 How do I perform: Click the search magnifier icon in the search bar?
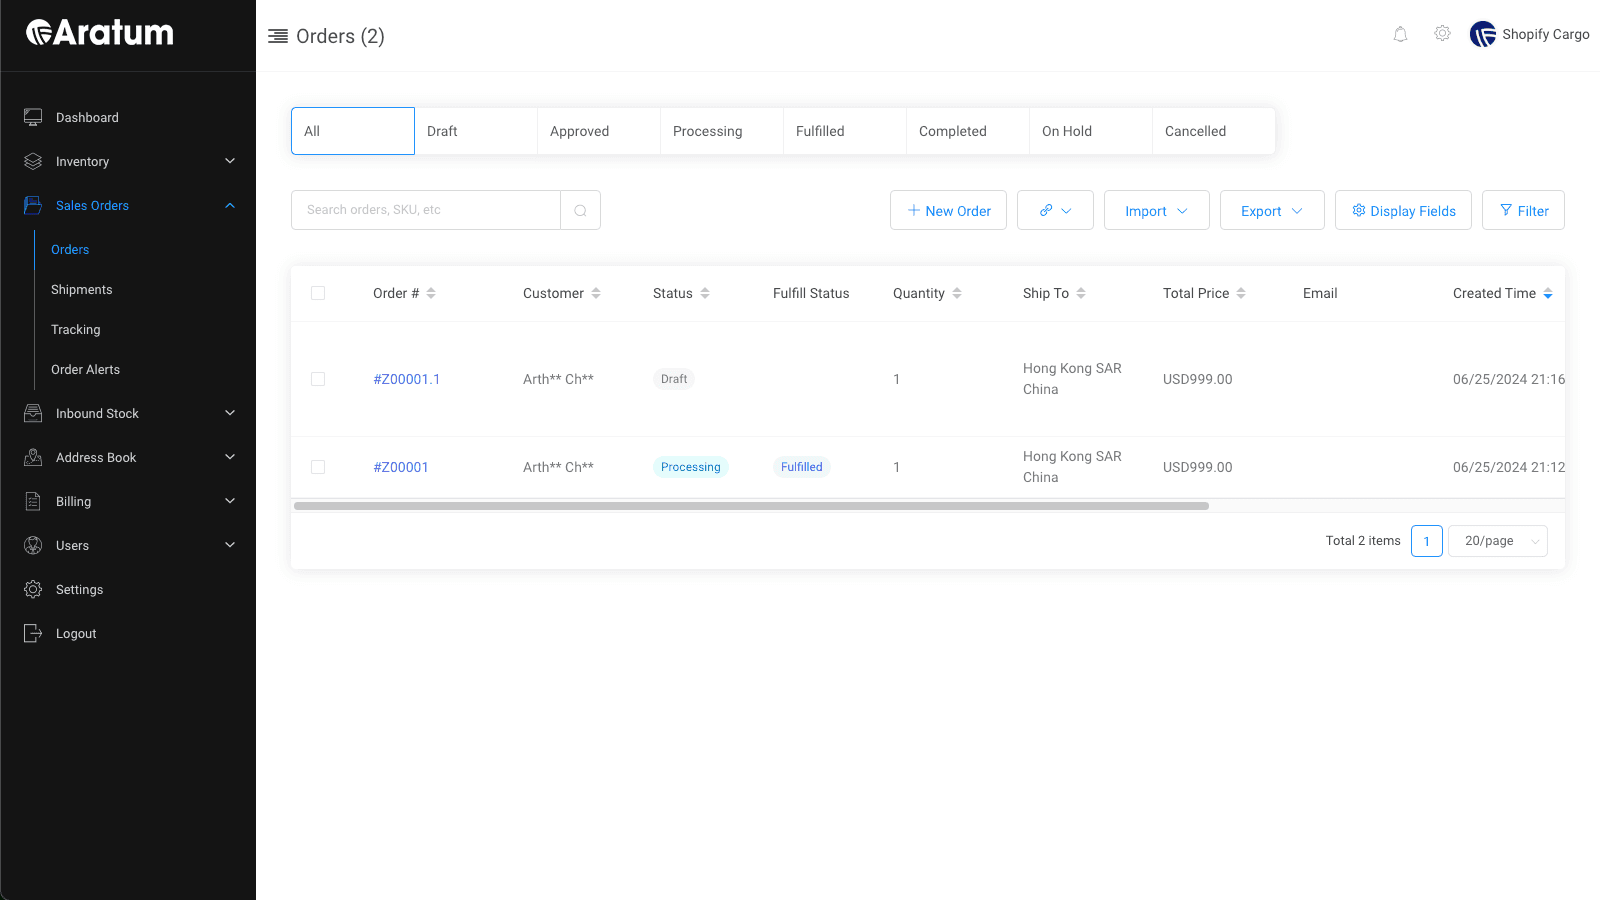coord(580,210)
